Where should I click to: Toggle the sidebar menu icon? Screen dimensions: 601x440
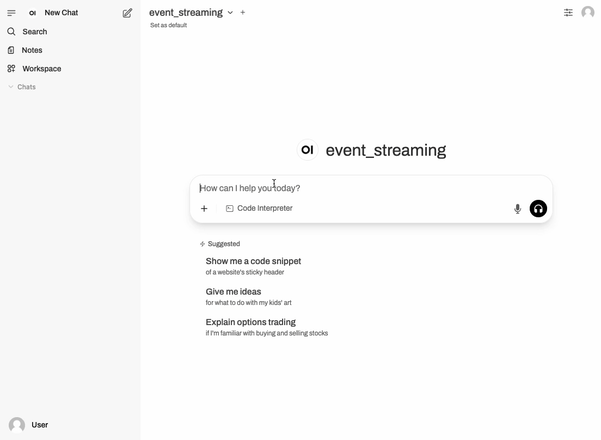pyautogui.click(x=12, y=13)
